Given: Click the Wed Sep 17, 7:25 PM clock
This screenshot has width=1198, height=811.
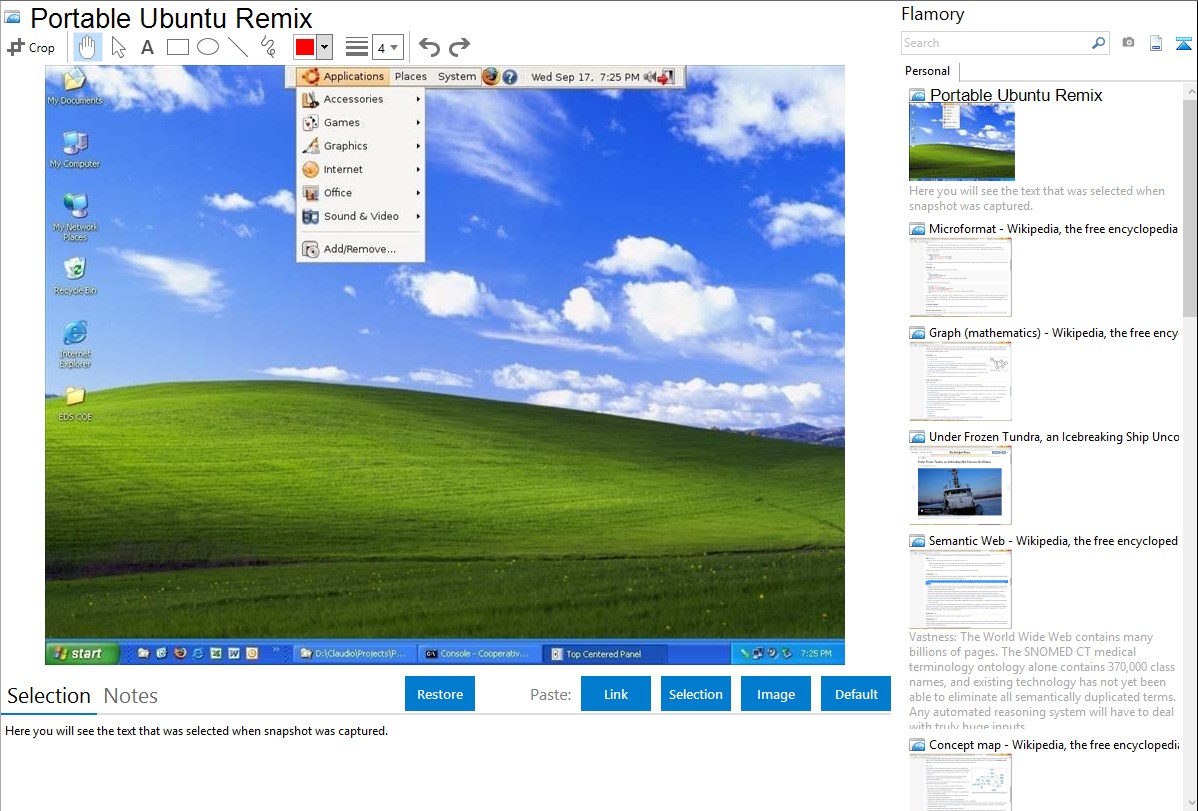Looking at the screenshot, I should point(585,77).
